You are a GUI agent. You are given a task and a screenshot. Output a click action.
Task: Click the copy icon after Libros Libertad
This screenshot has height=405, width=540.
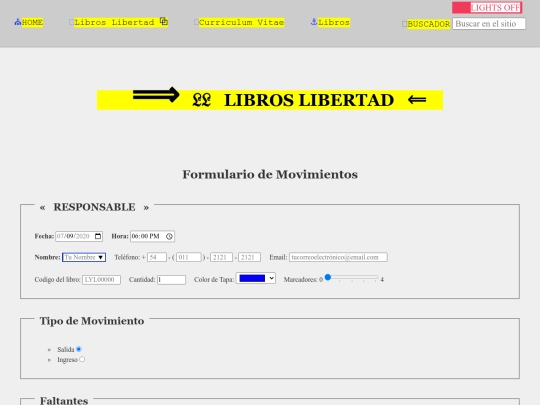point(164,21)
